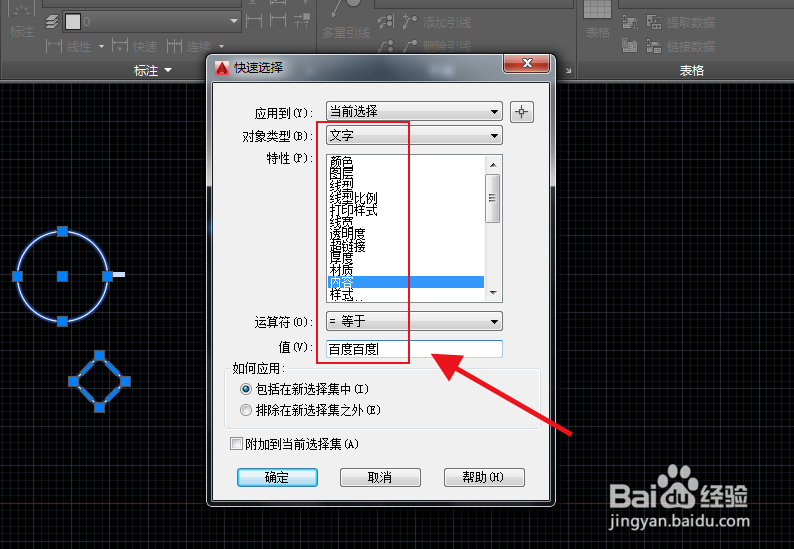794x549 pixels.
Task: Click the large 标注 dimension tool
Action: 22,20
